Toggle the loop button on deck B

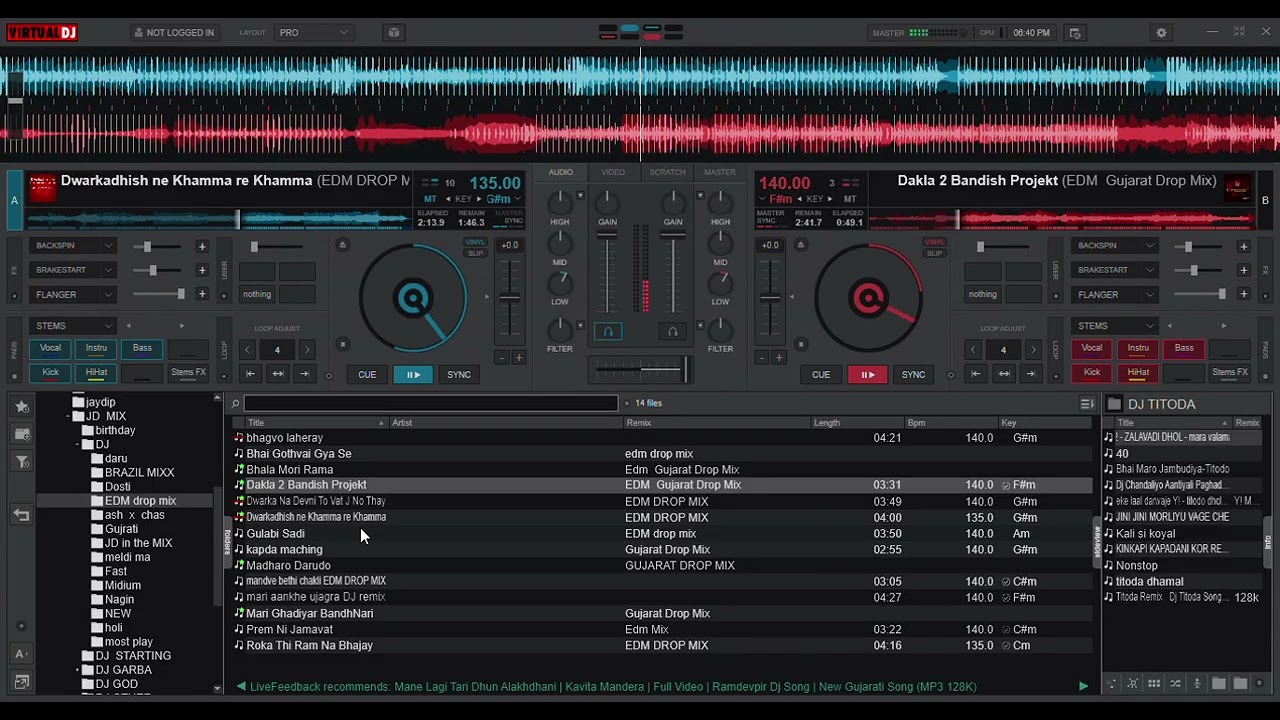pyautogui.click(x=1003, y=350)
